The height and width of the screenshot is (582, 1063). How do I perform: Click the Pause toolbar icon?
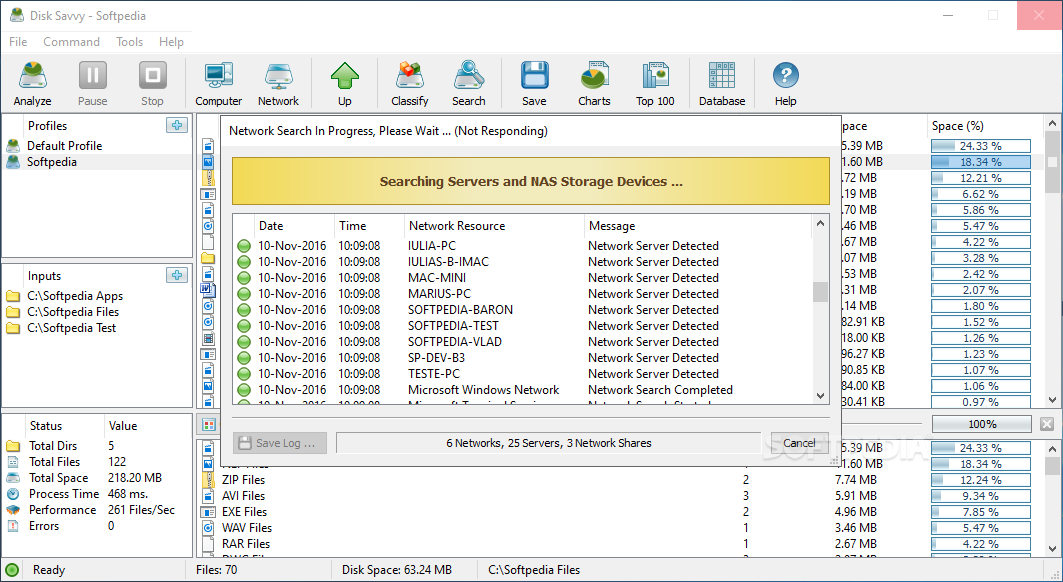pyautogui.click(x=92, y=83)
